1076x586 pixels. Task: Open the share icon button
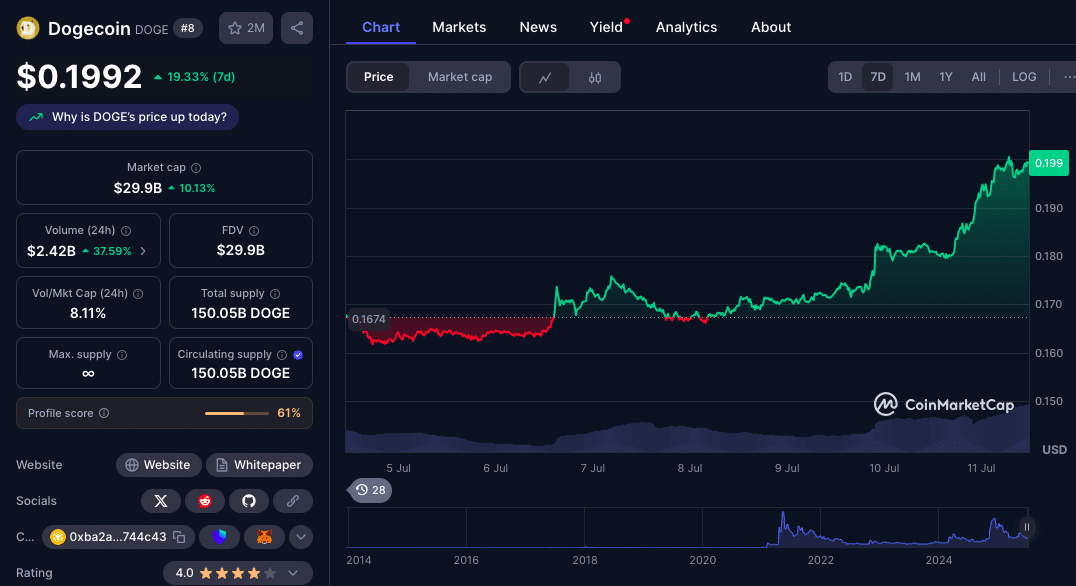(297, 28)
